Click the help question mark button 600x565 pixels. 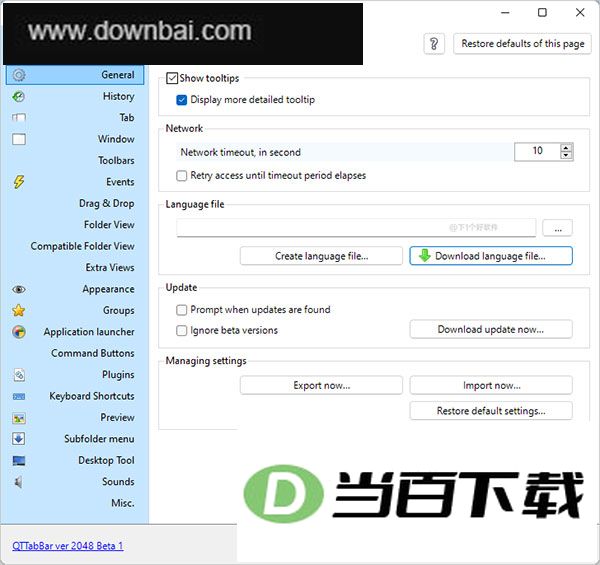(434, 44)
